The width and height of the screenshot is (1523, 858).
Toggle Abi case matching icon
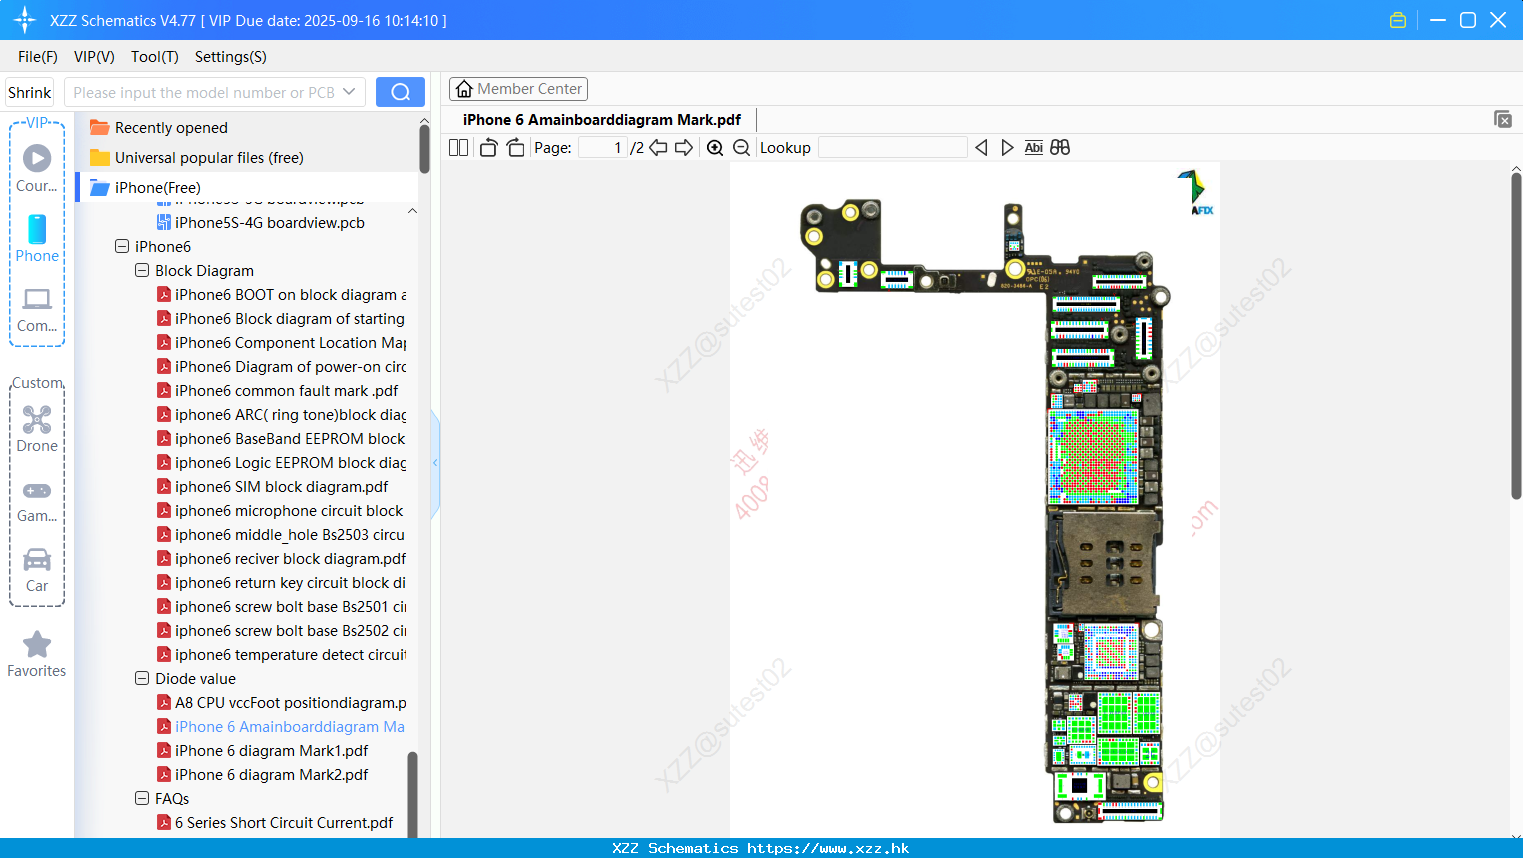coord(1034,147)
